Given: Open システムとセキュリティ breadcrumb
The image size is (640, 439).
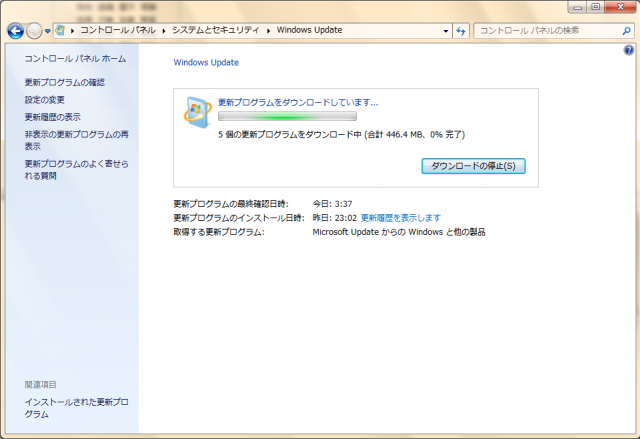Looking at the screenshot, I should [216, 30].
